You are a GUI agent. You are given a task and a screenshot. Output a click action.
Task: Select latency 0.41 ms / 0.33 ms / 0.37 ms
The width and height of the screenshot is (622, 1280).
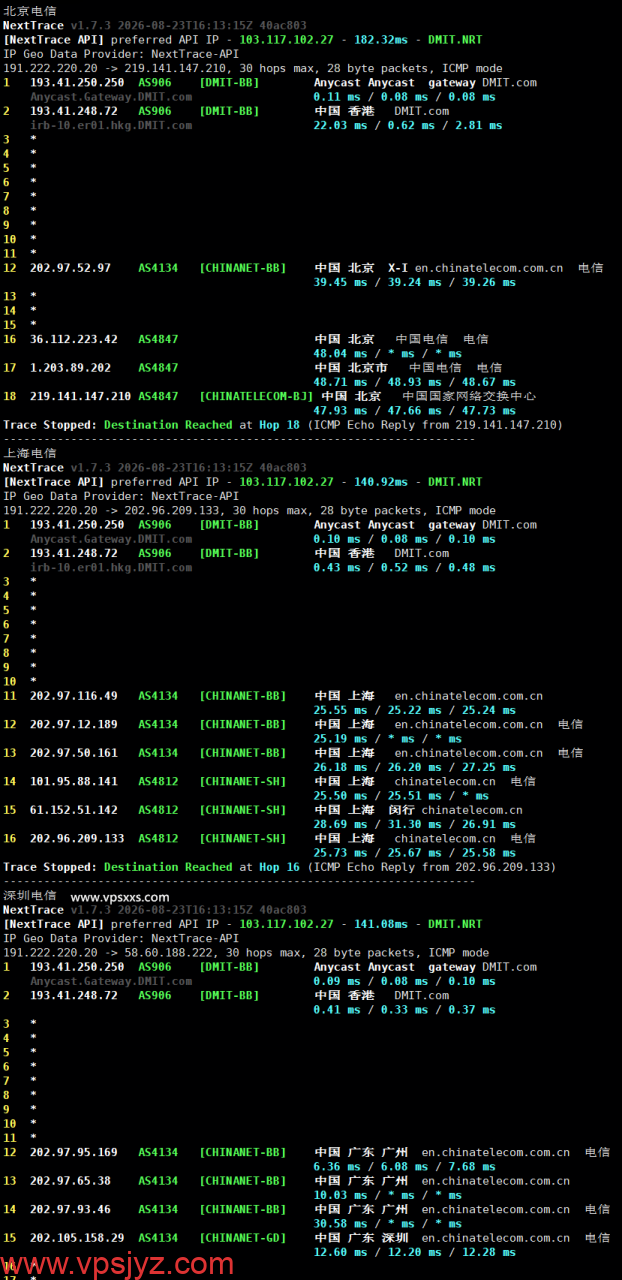tap(405, 1009)
